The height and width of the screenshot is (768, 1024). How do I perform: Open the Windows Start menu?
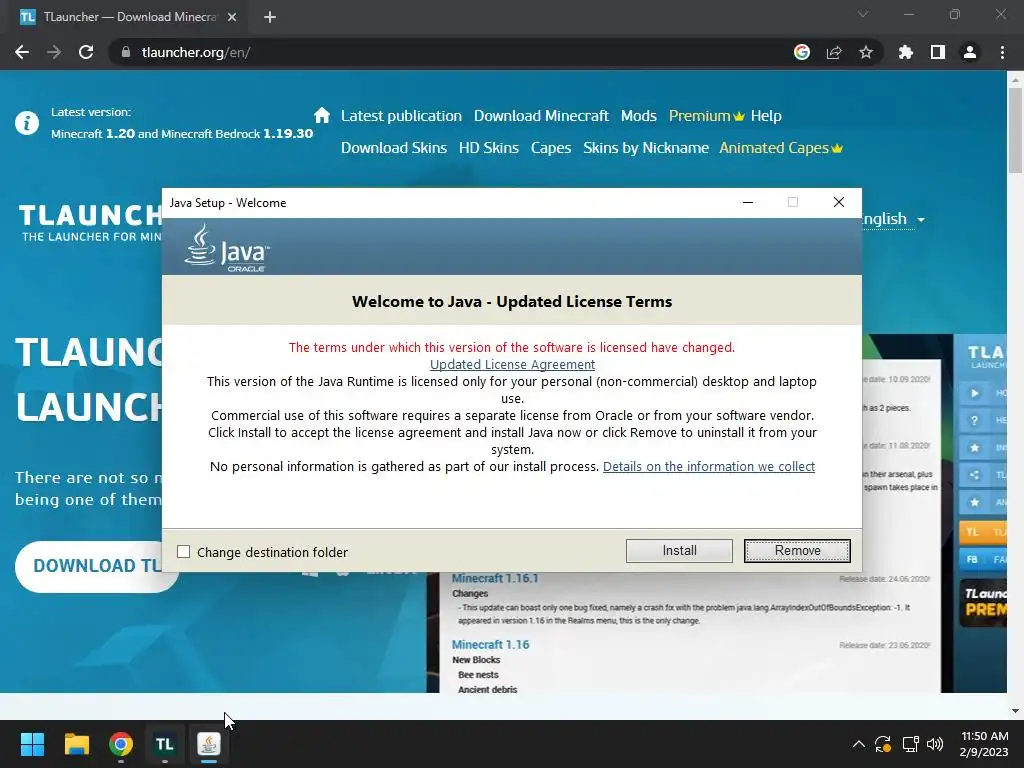(32, 744)
